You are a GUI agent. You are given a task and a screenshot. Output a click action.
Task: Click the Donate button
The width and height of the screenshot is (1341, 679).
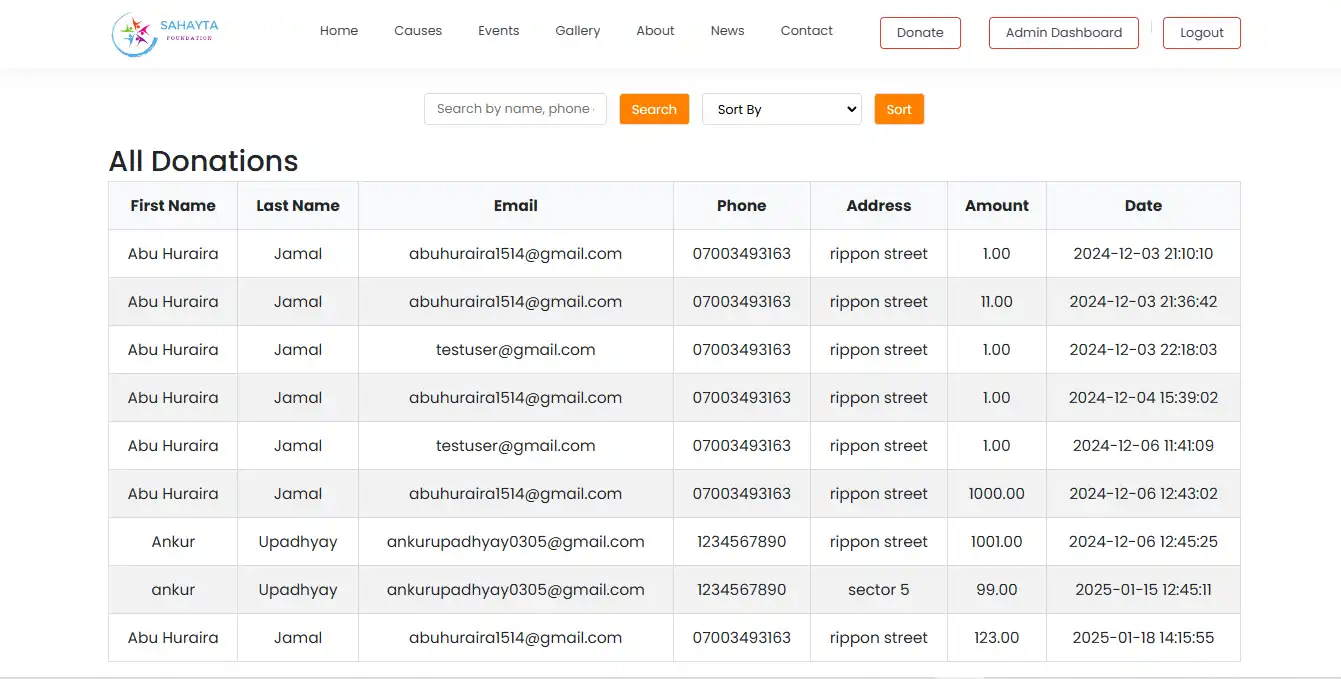(x=920, y=33)
